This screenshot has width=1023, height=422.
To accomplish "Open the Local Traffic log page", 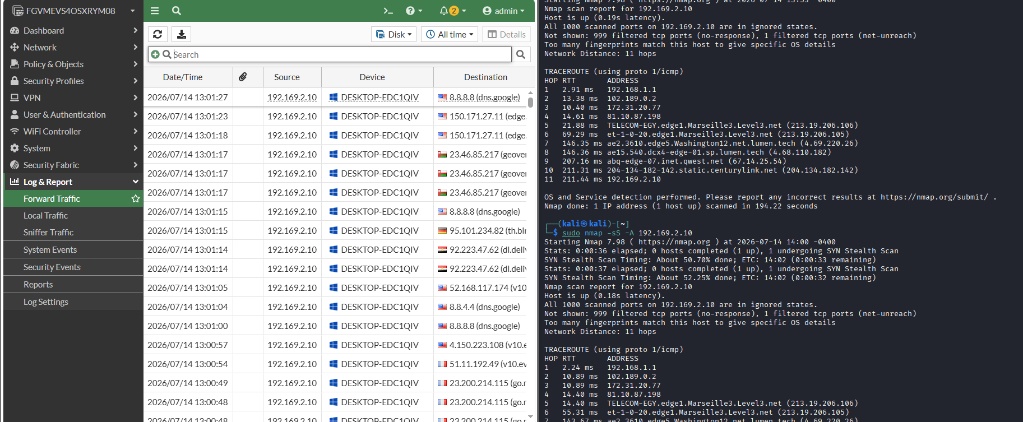I will coord(46,216).
